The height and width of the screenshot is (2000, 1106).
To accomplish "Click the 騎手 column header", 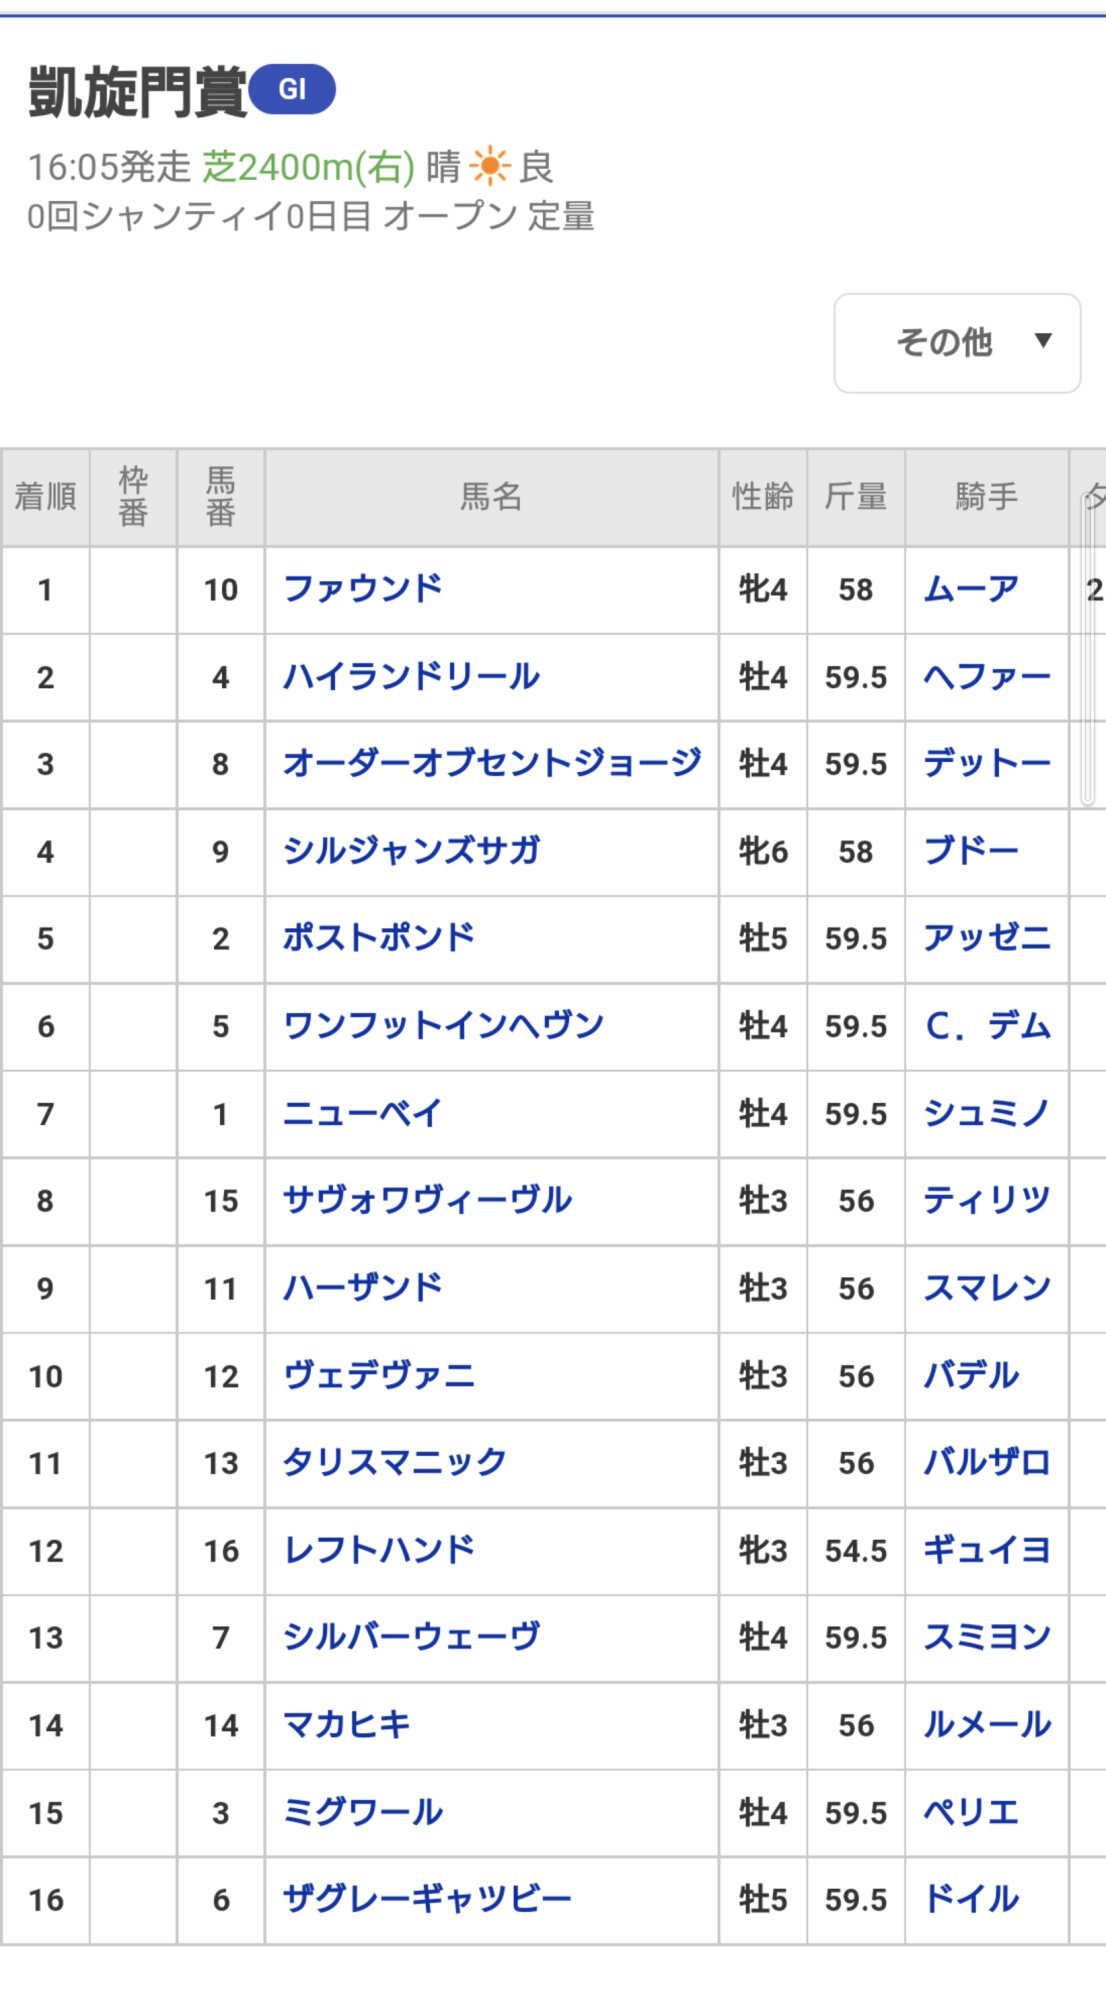I will click(986, 497).
